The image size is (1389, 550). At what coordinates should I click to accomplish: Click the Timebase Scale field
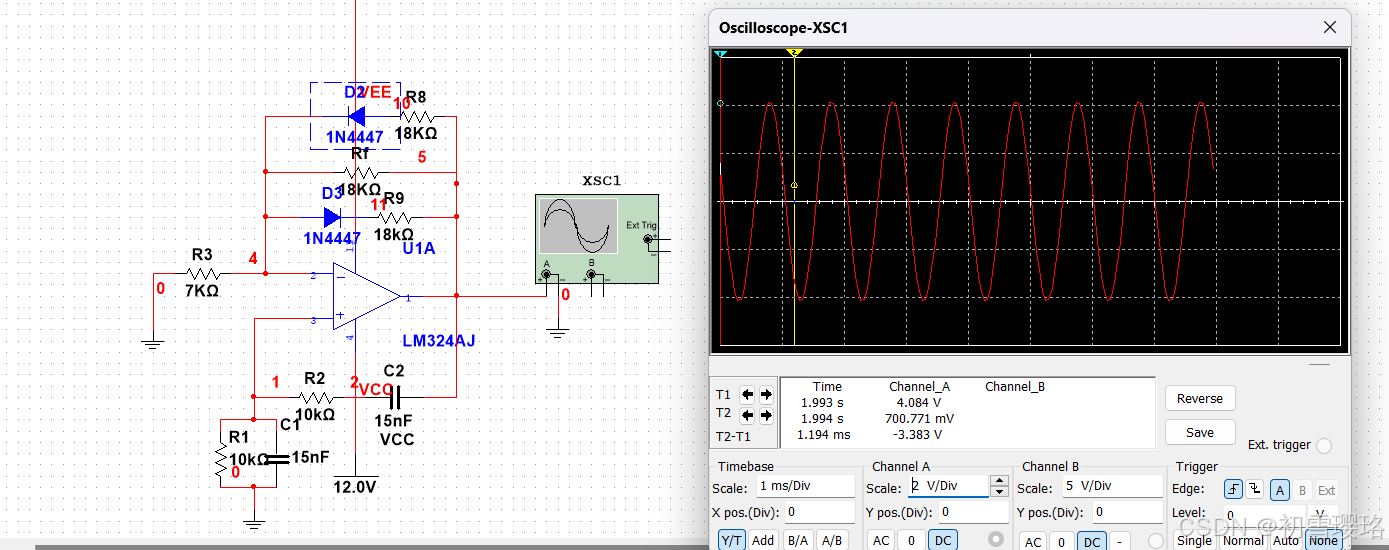(805, 486)
